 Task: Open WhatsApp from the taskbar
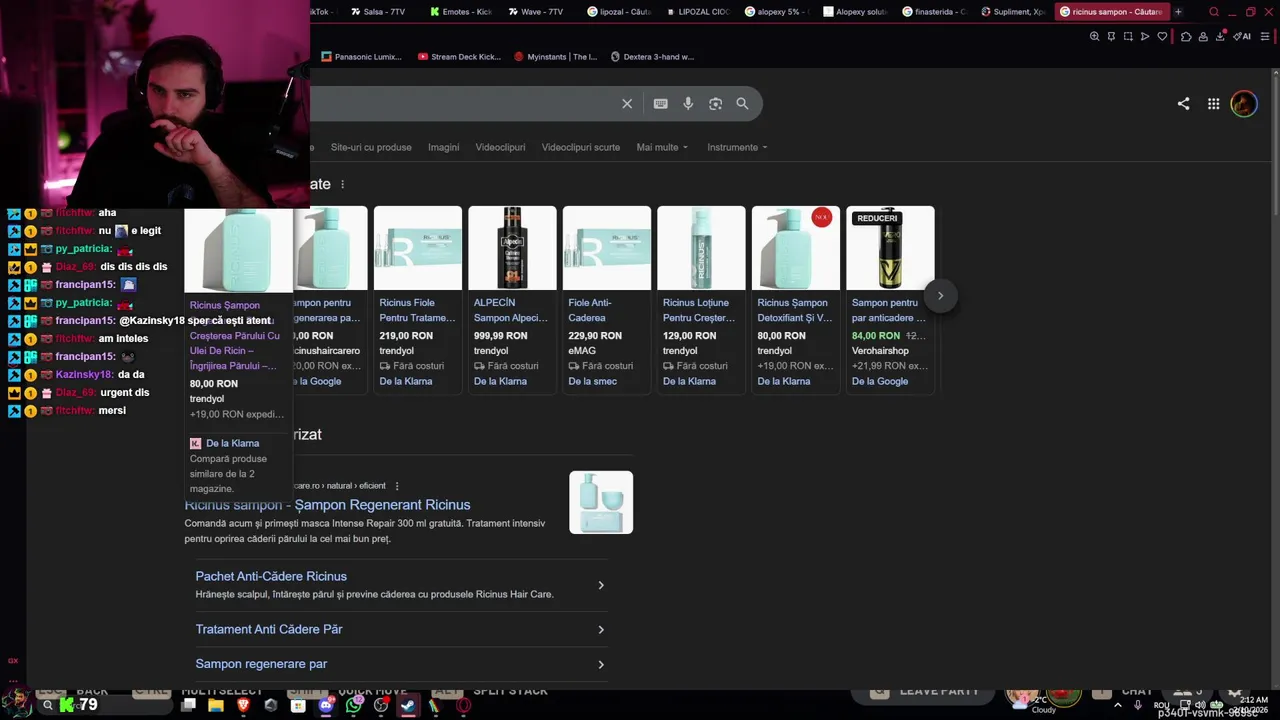point(354,705)
